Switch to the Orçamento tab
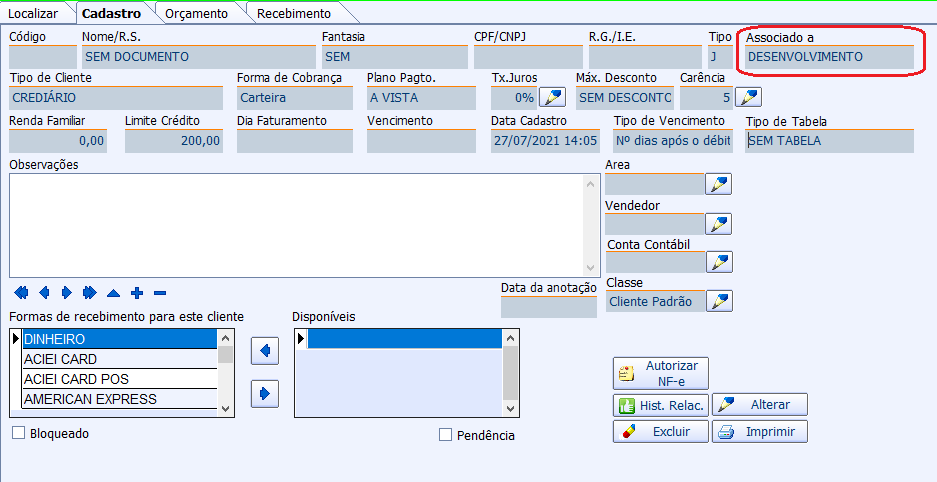Screen dimensions: 937x482 [x=196, y=13]
